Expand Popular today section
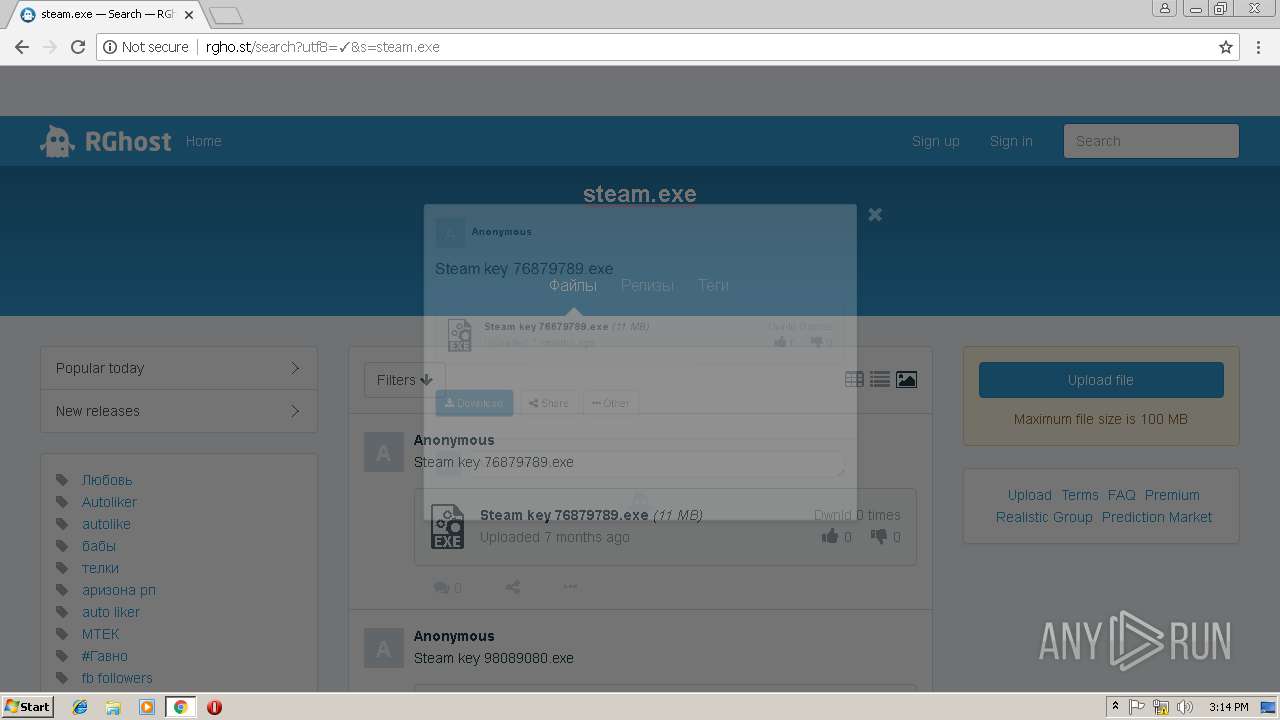This screenshot has width=1280, height=720. (179, 368)
